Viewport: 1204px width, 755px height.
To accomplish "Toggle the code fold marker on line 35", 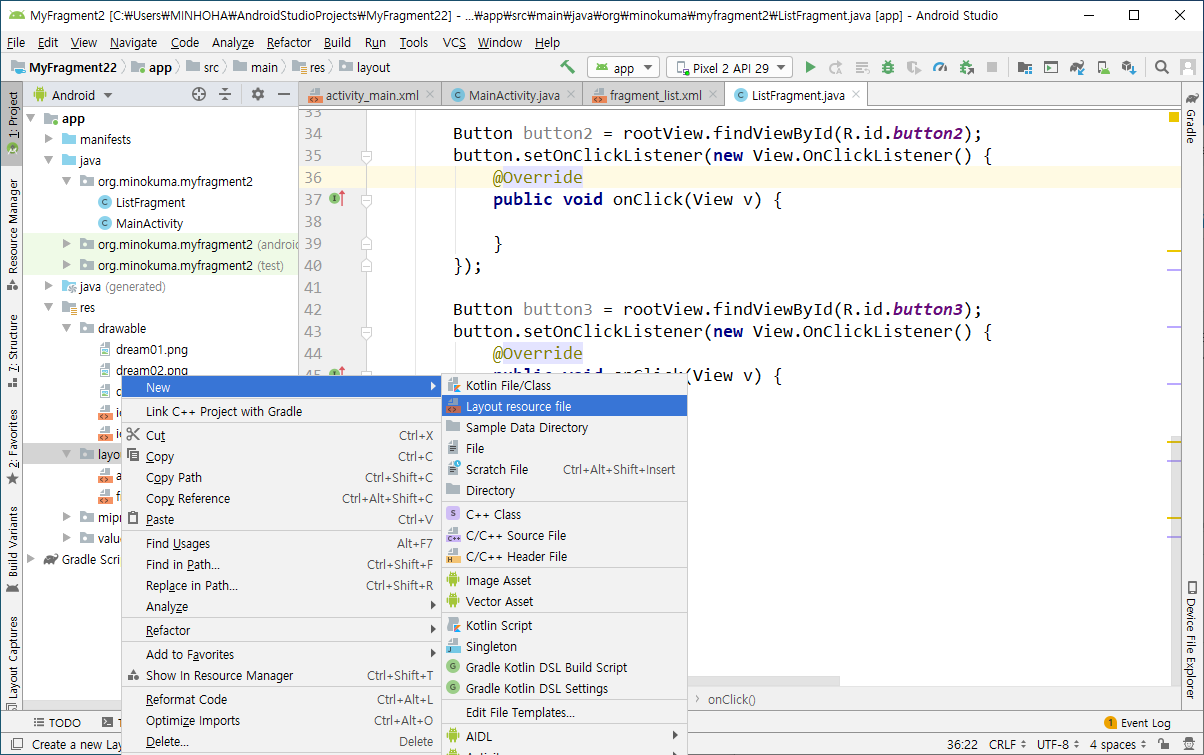I will tap(366, 156).
